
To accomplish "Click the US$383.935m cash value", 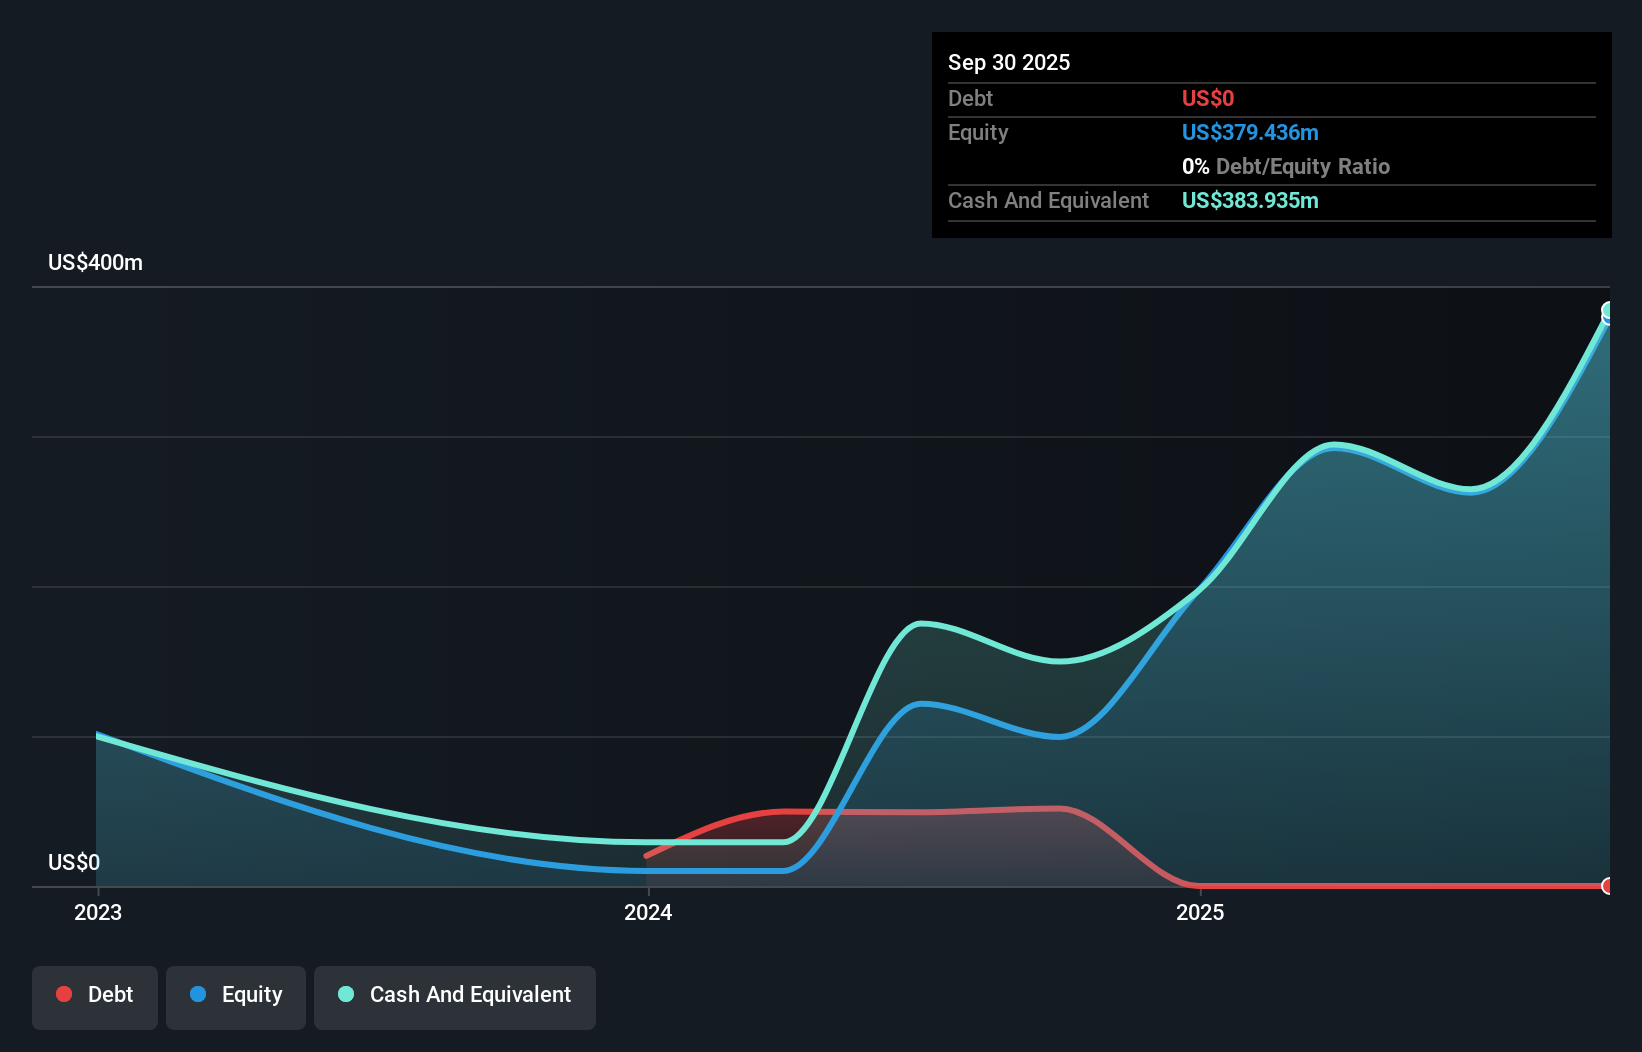I will [1249, 200].
